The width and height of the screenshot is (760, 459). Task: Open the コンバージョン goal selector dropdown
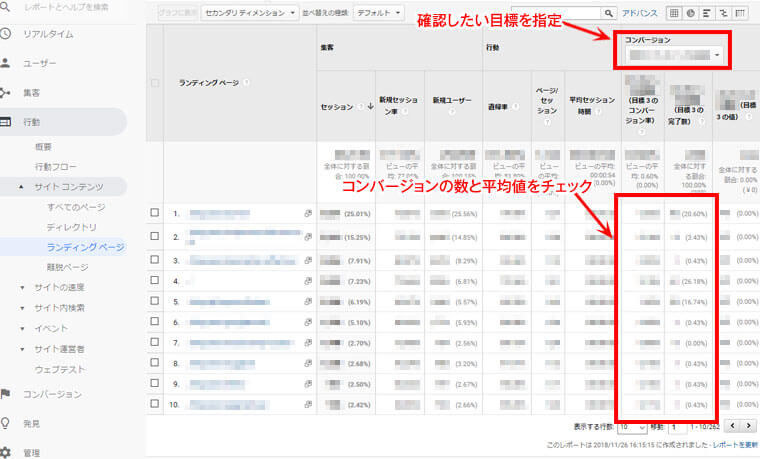674,55
